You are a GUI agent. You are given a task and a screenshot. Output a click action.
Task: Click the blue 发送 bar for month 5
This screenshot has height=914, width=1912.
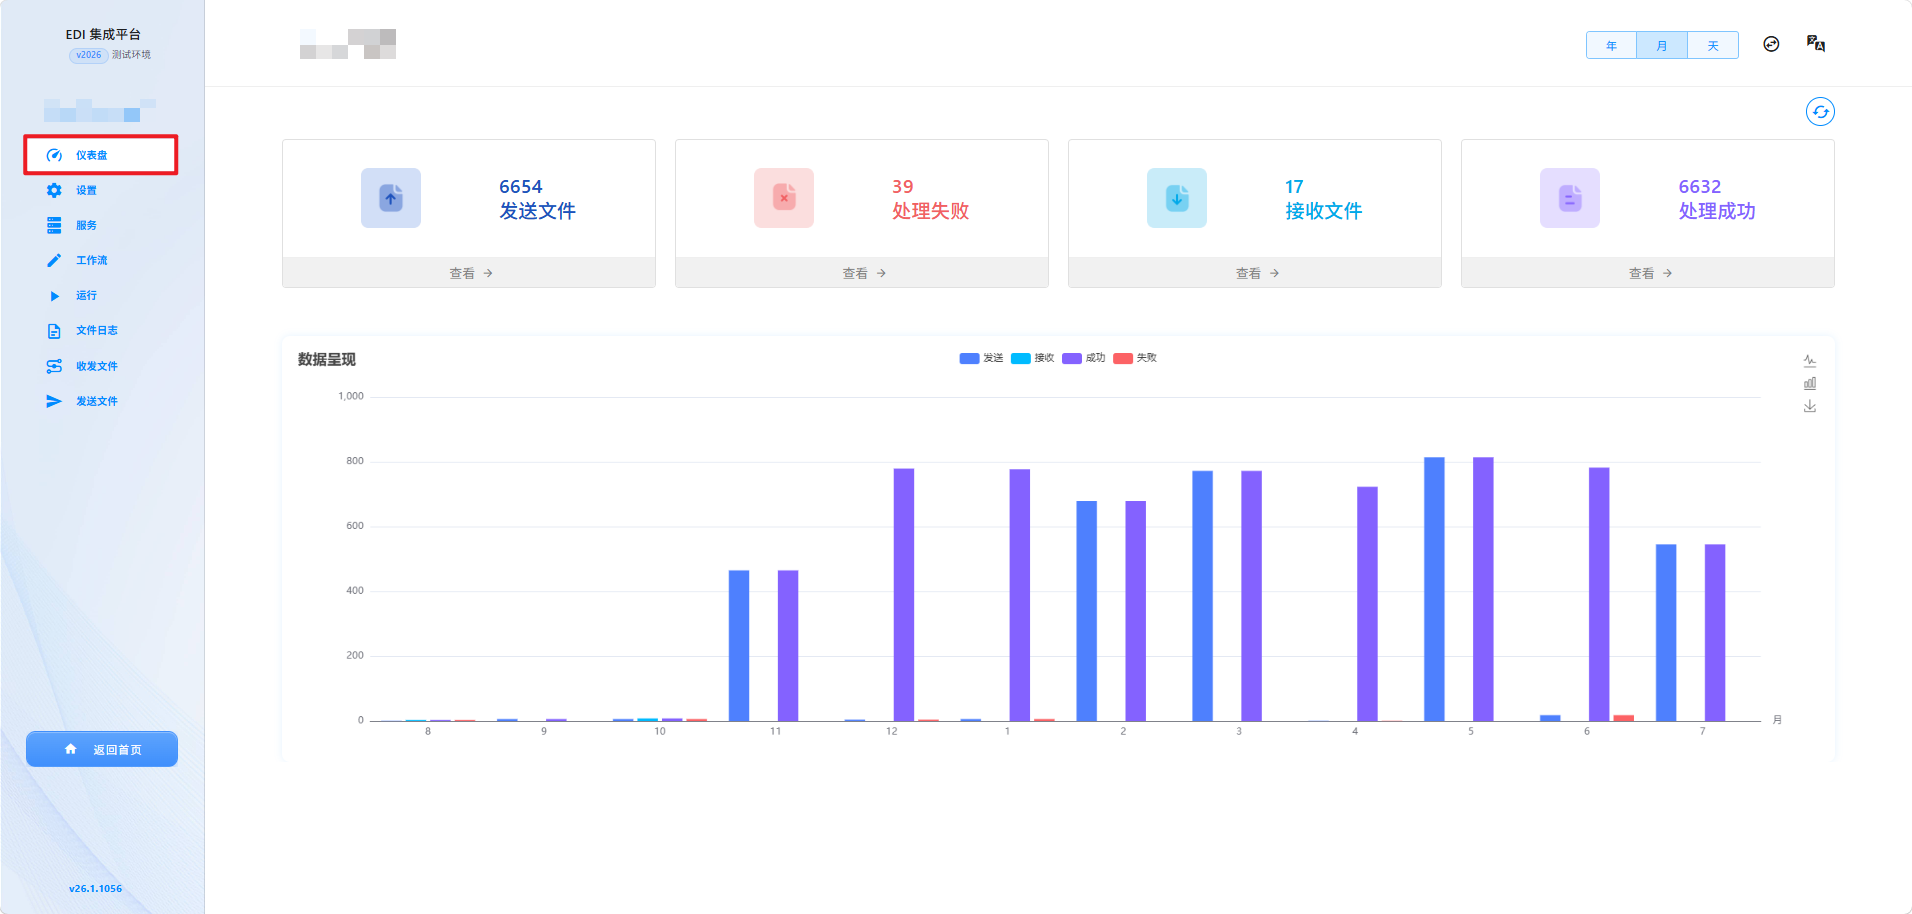[1434, 589]
